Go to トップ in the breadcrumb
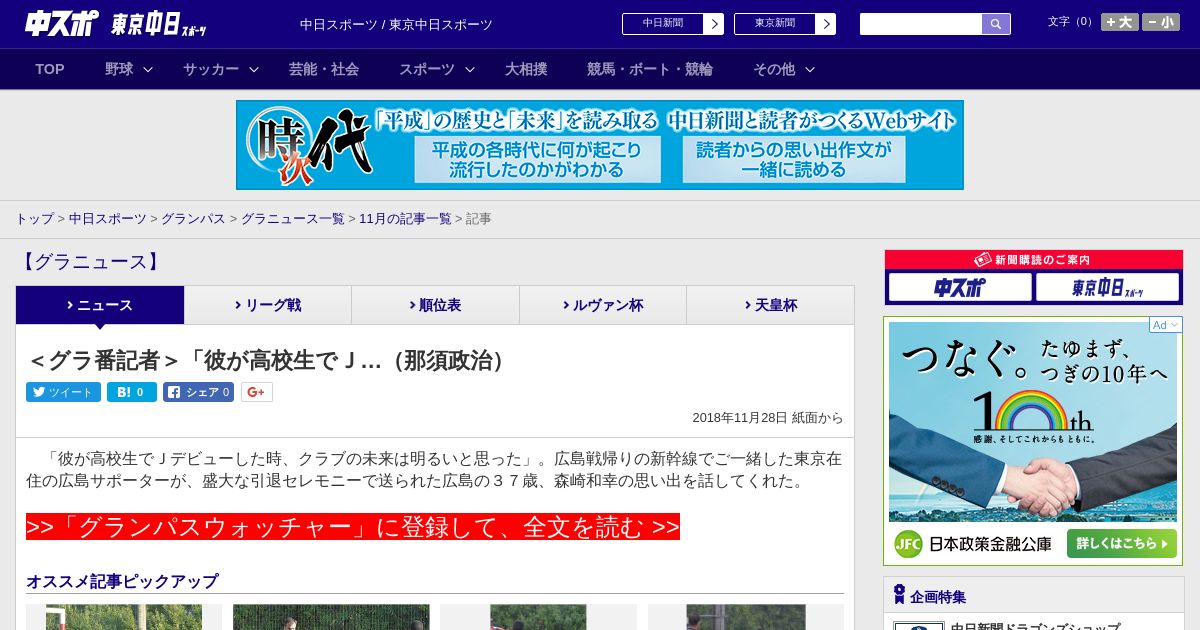The width and height of the screenshot is (1200, 630). coord(34,218)
